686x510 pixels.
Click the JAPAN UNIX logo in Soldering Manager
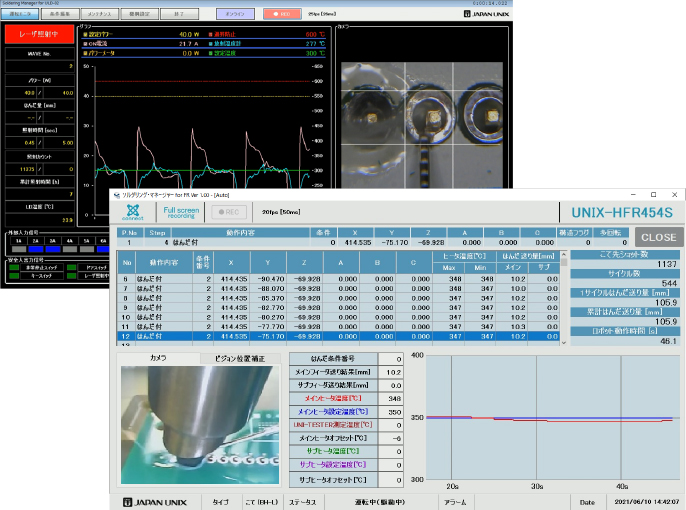pos(486,14)
